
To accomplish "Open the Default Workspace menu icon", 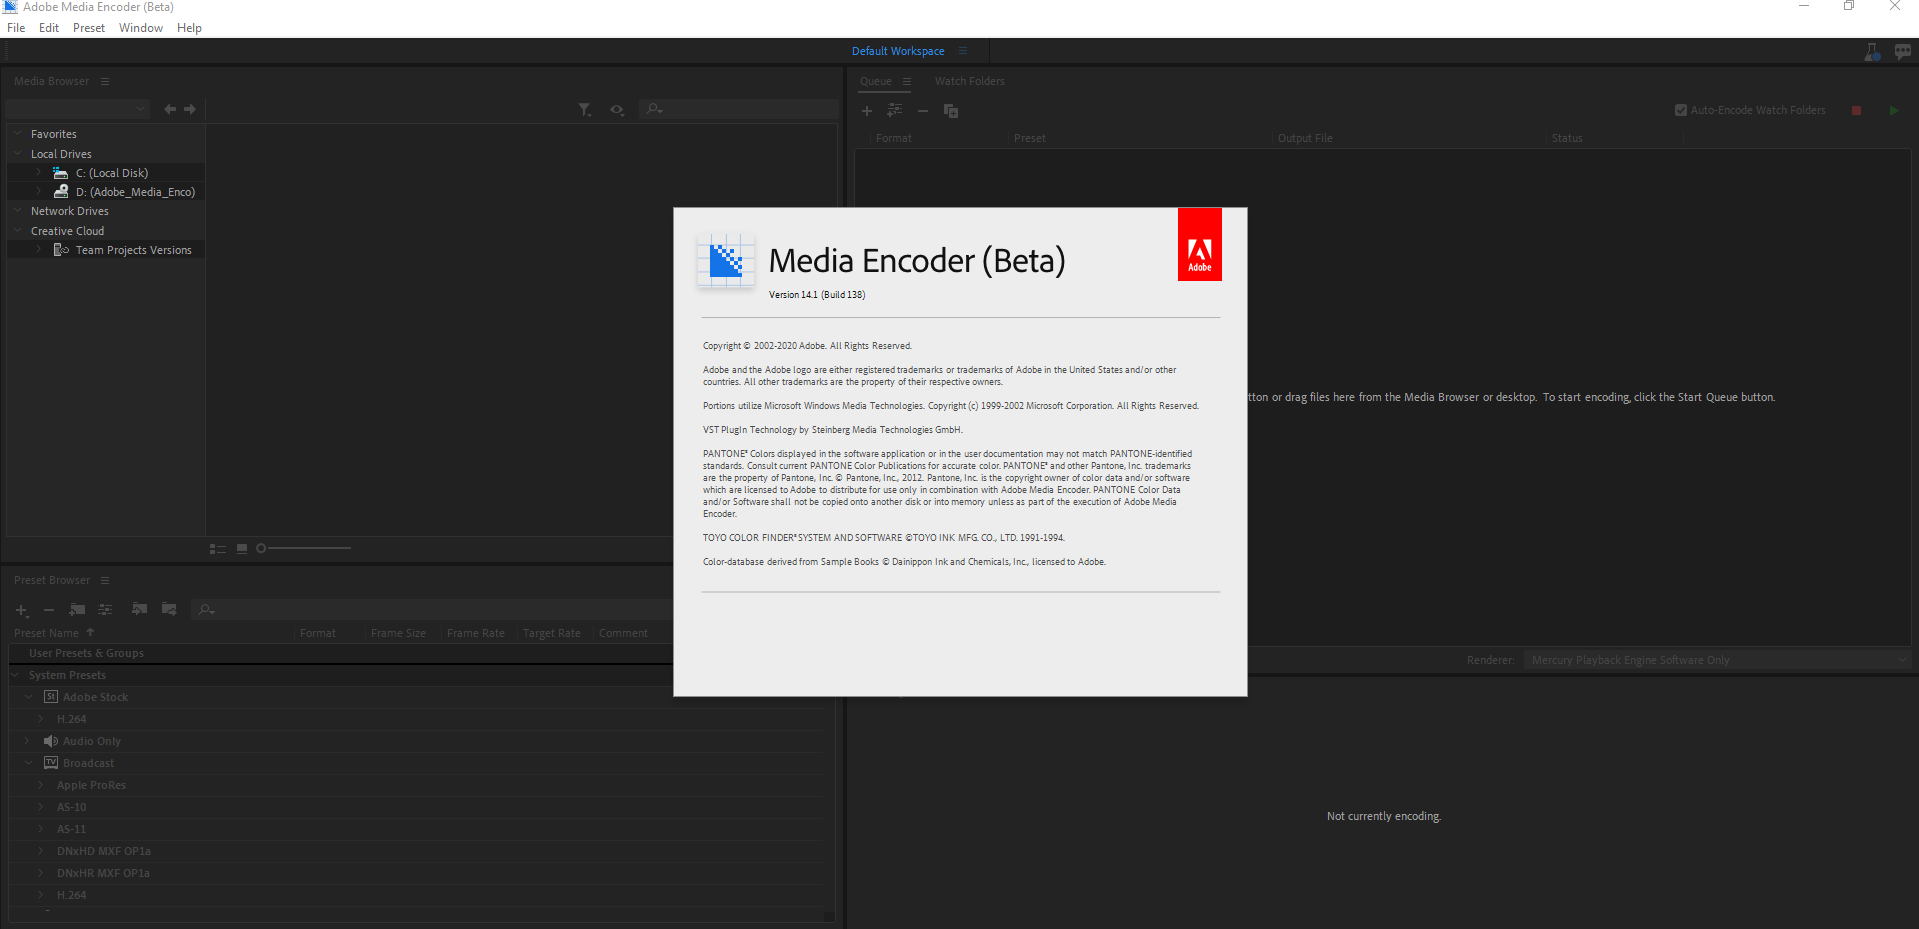I will click(963, 51).
